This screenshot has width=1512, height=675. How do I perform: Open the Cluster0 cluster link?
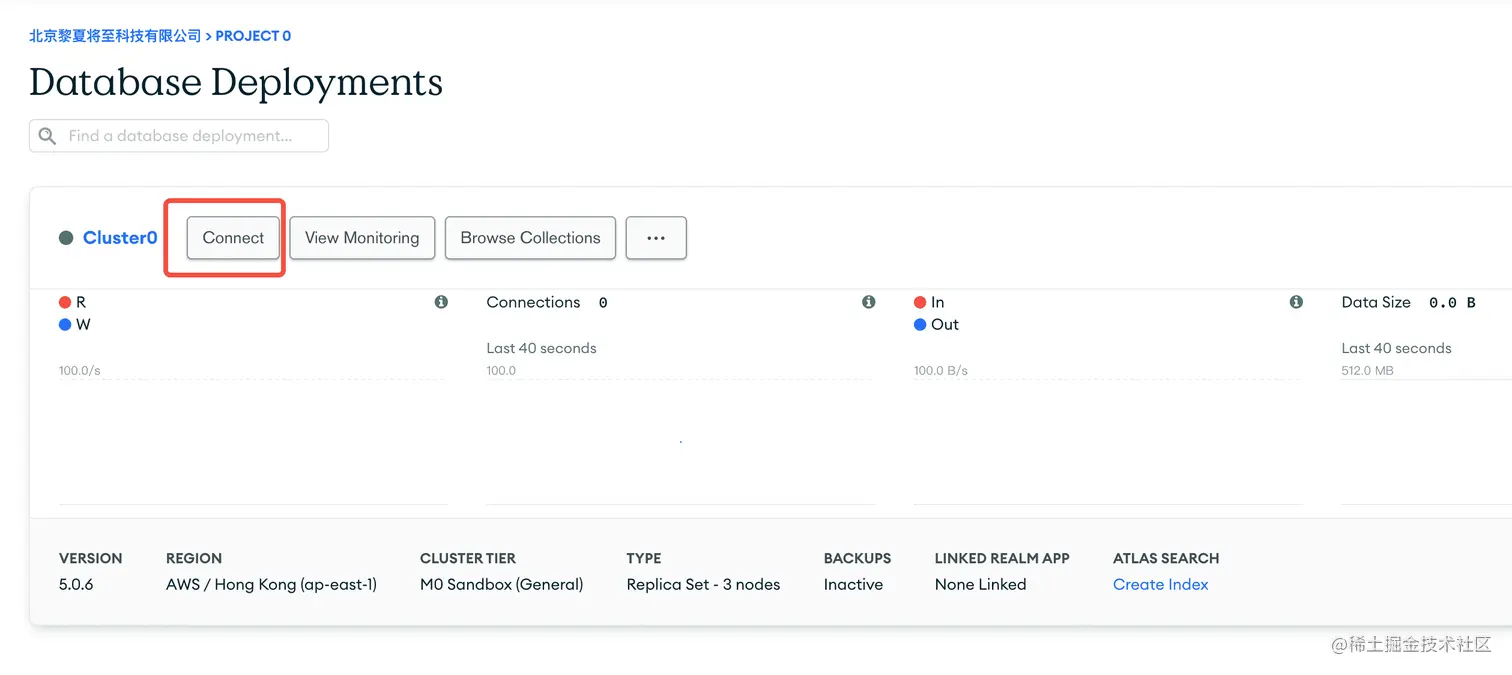tap(120, 238)
